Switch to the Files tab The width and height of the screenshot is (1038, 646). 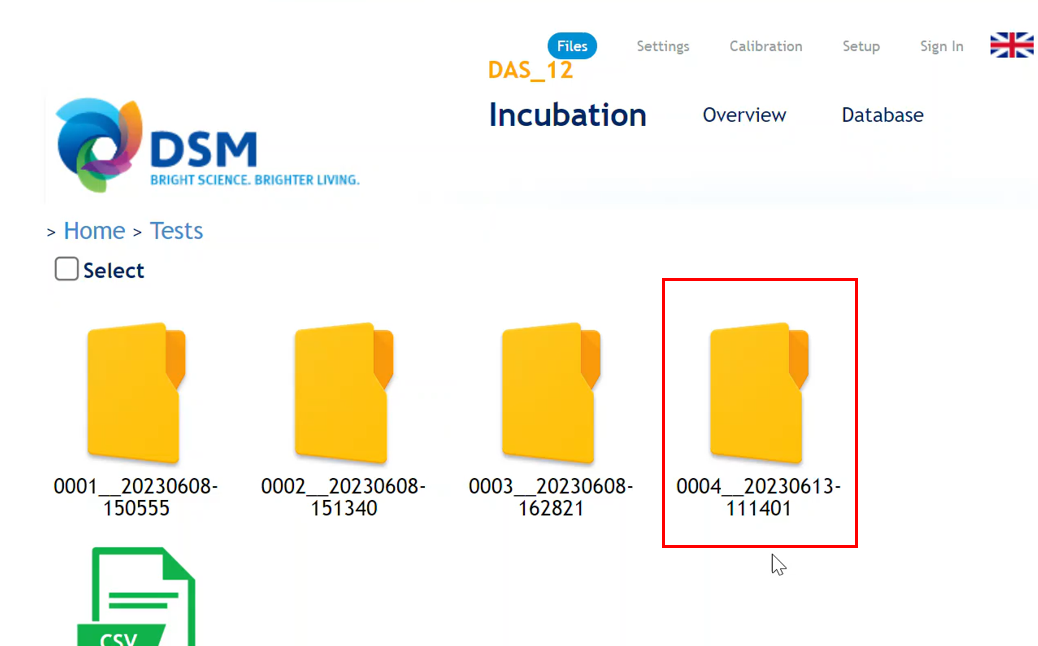tap(572, 46)
